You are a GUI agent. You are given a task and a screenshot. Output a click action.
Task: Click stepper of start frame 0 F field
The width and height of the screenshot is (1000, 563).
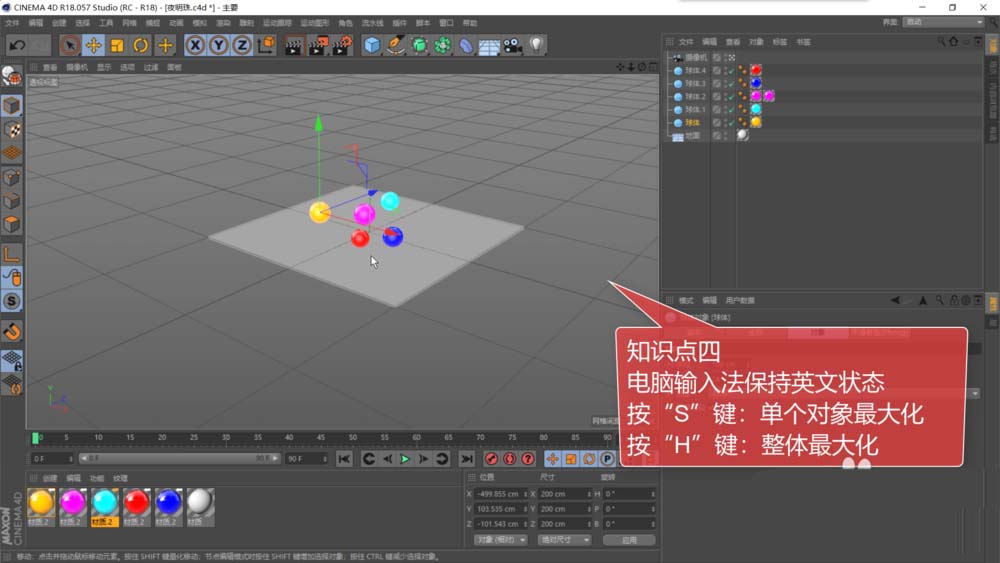(x=71, y=458)
